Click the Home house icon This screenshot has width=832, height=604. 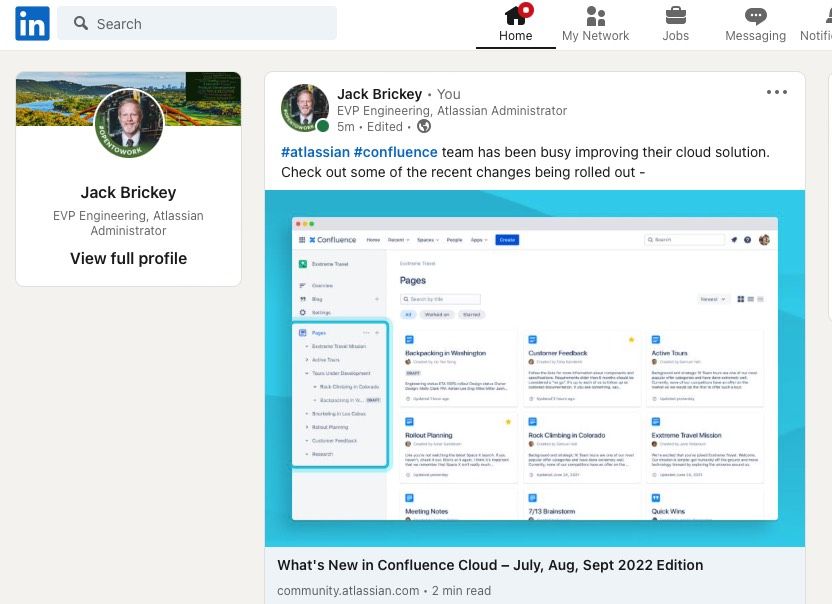click(x=517, y=14)
